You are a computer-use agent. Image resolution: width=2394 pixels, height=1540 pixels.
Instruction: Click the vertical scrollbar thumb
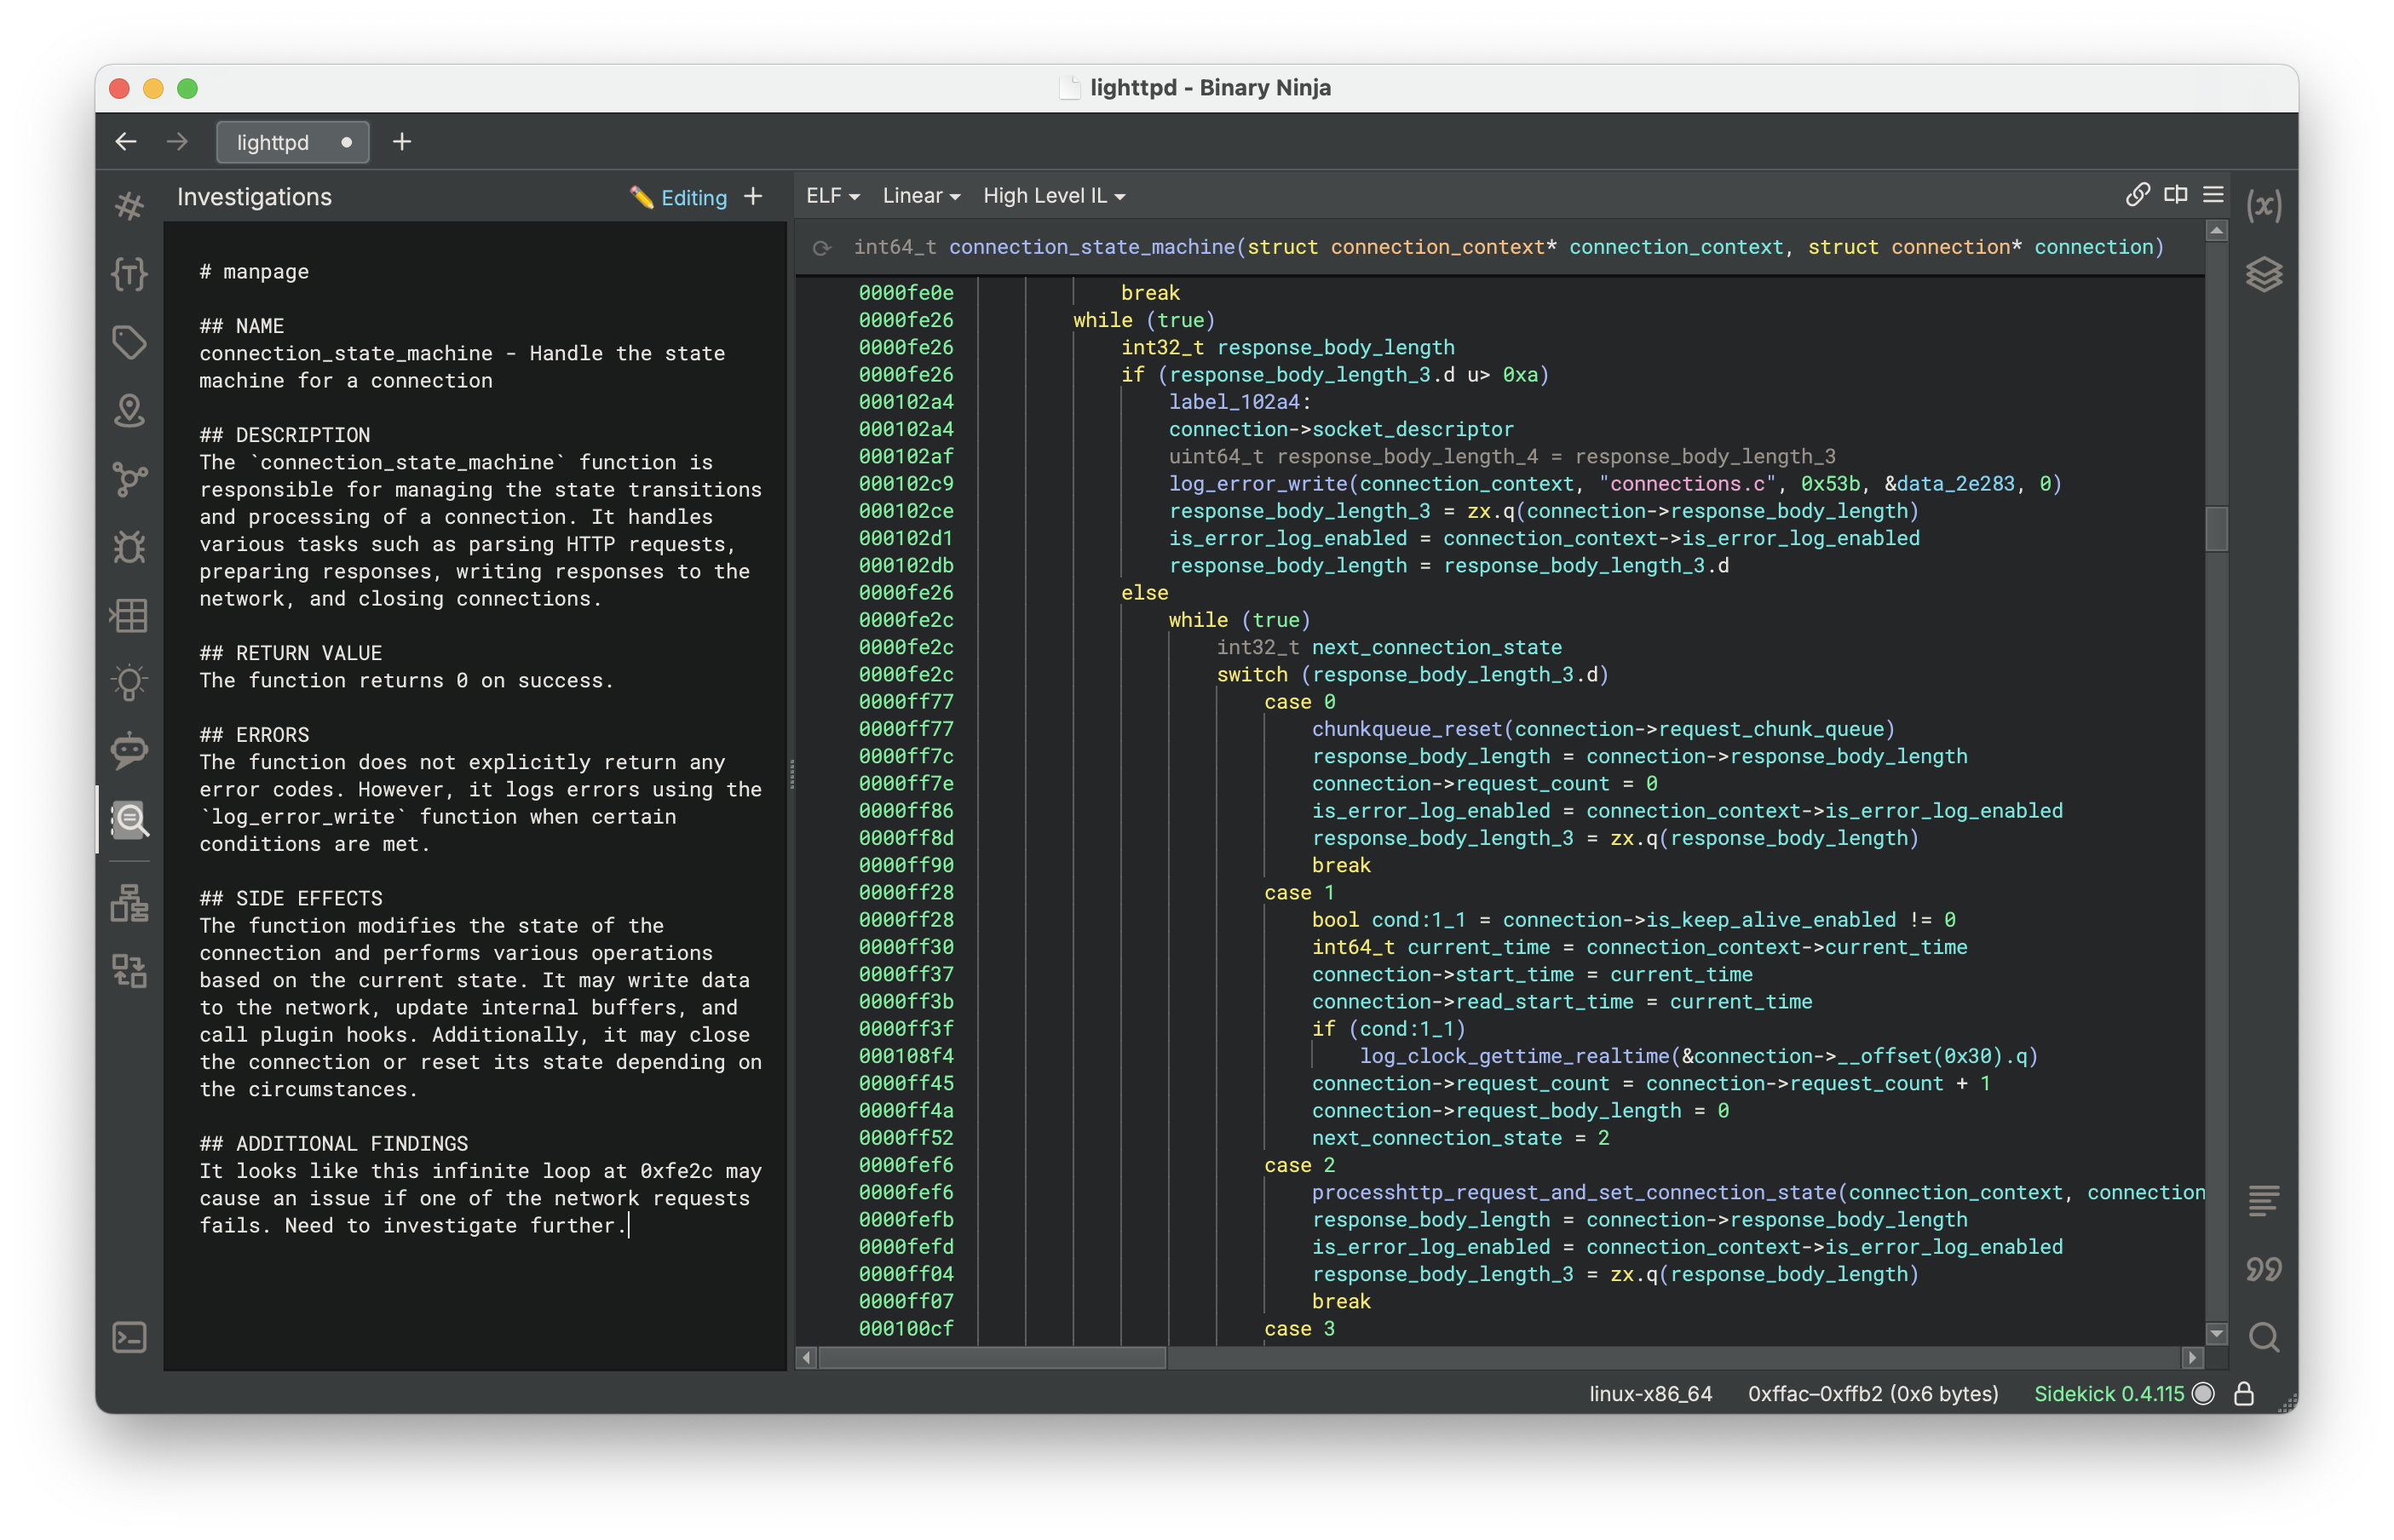click(x=2216, y=529)
